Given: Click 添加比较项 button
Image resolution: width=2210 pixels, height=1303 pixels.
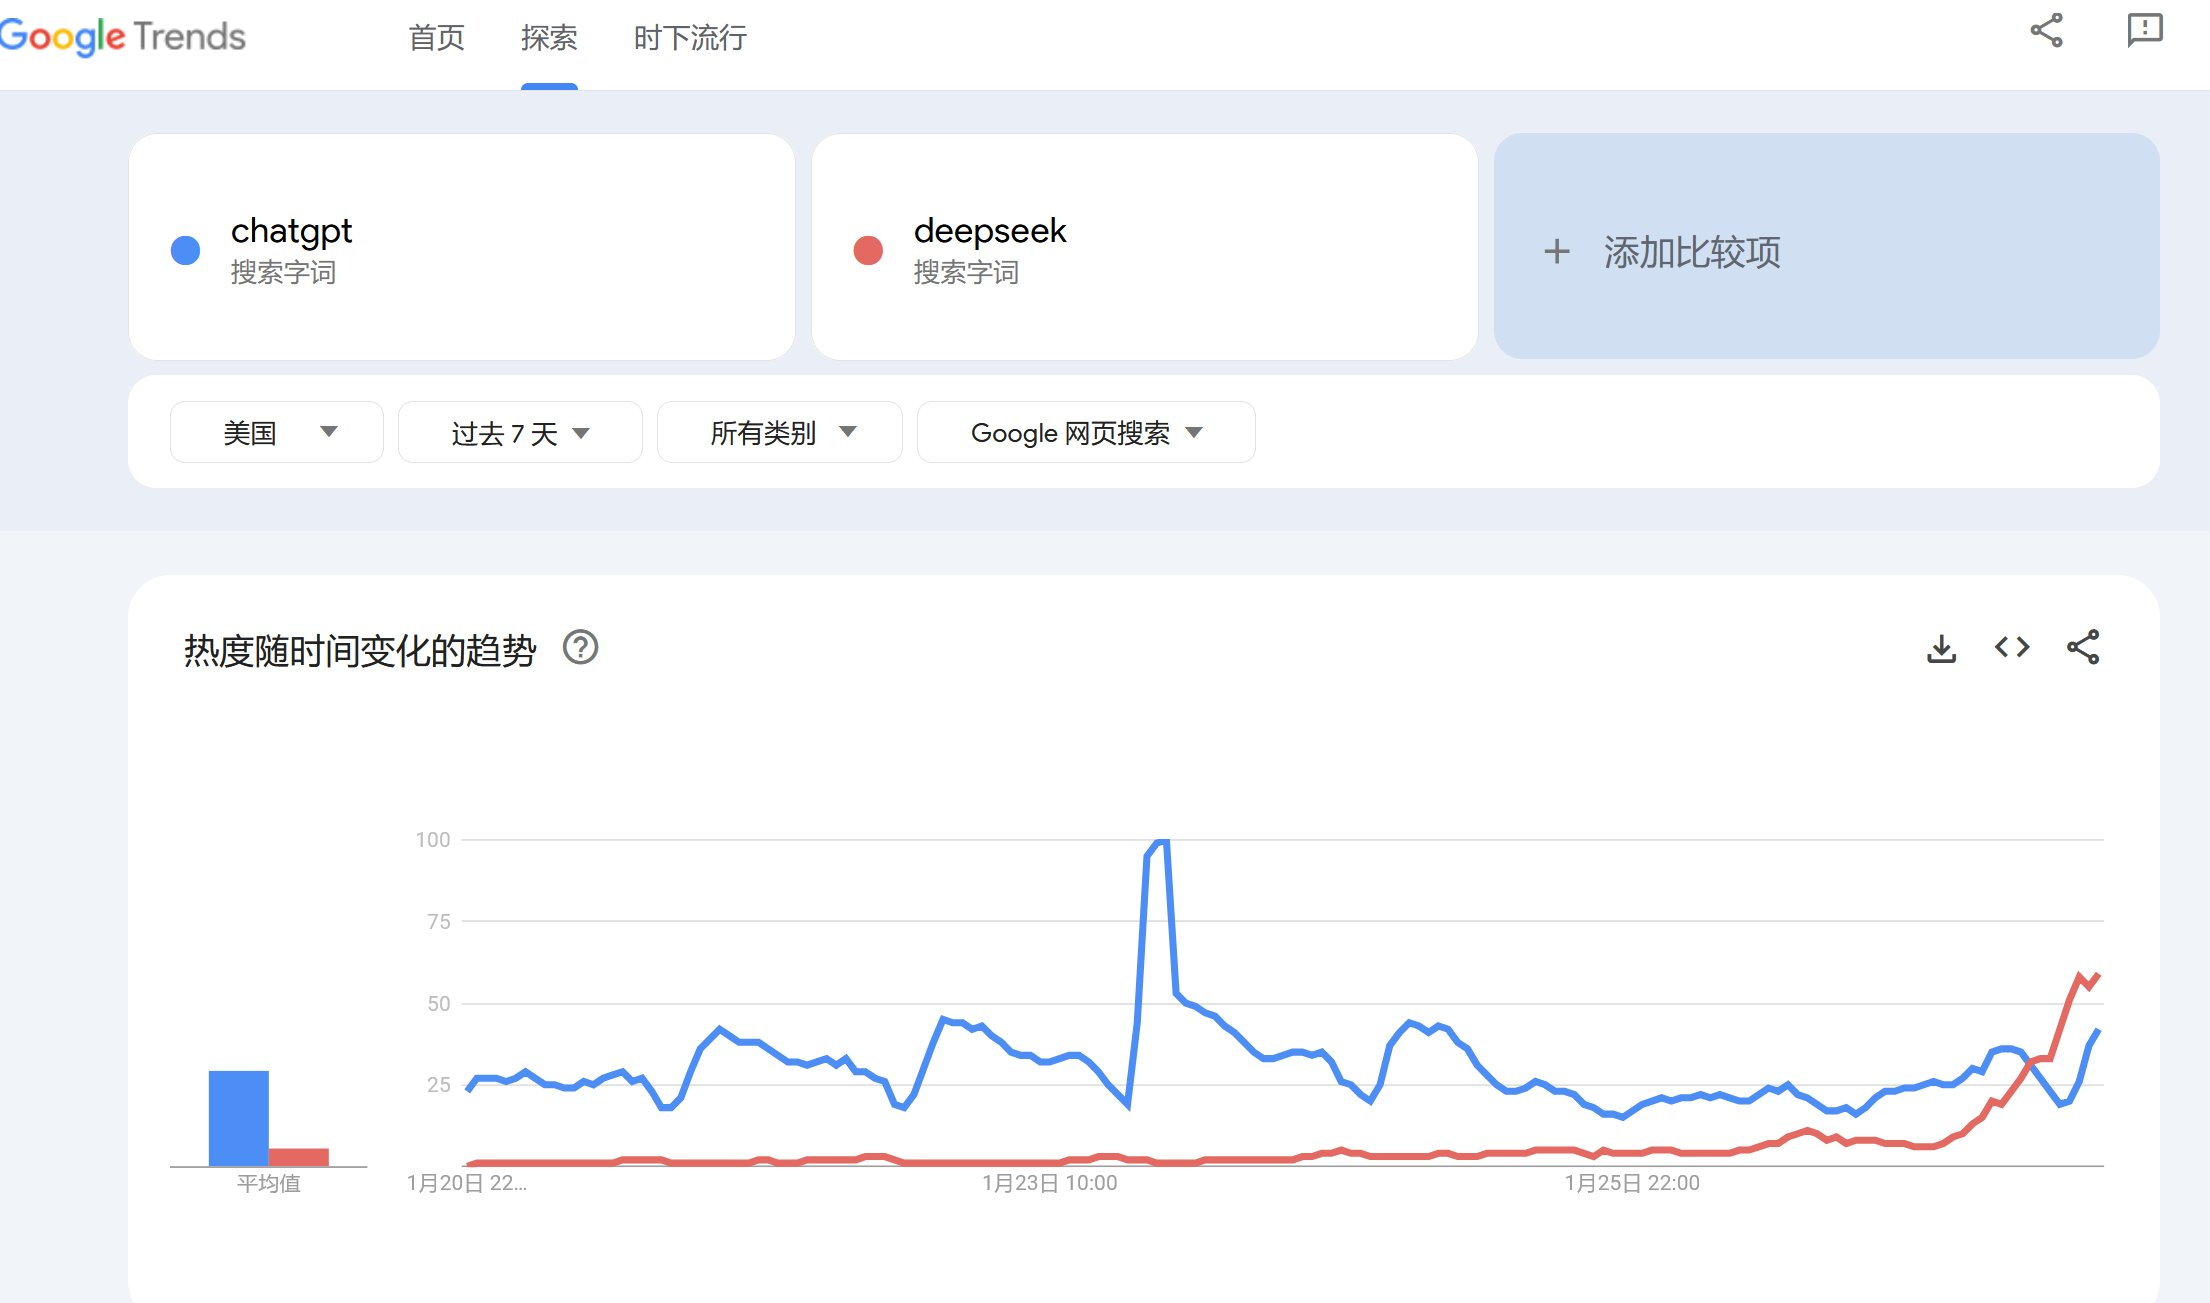Looking at the screenshot, I should click(1826, 246).
